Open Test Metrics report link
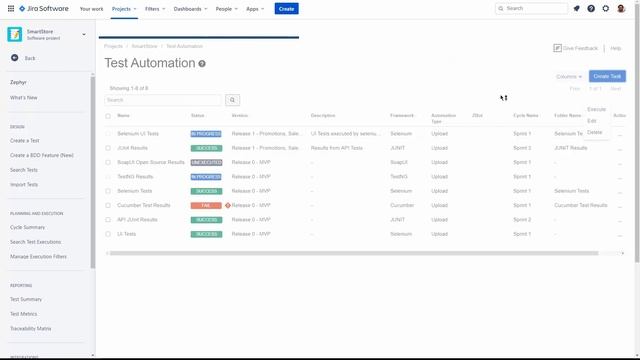The width and height of the screenshot is (640, 360). pos(23,314)
